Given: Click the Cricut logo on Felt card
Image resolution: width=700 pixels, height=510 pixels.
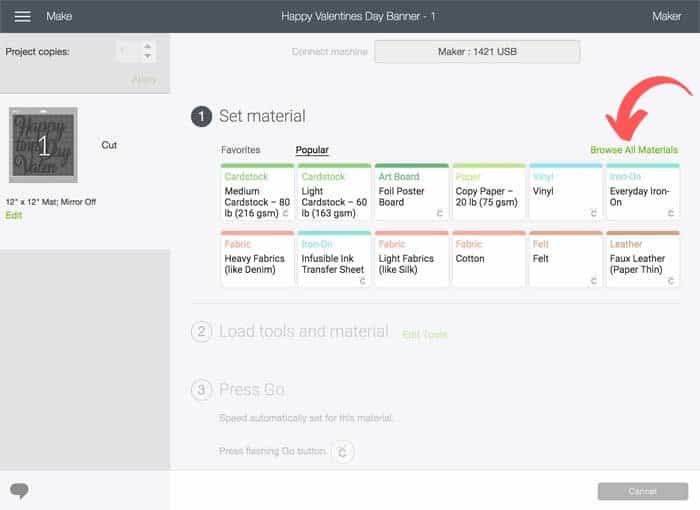Looking at the screenshot, I should tap(593, 280).
